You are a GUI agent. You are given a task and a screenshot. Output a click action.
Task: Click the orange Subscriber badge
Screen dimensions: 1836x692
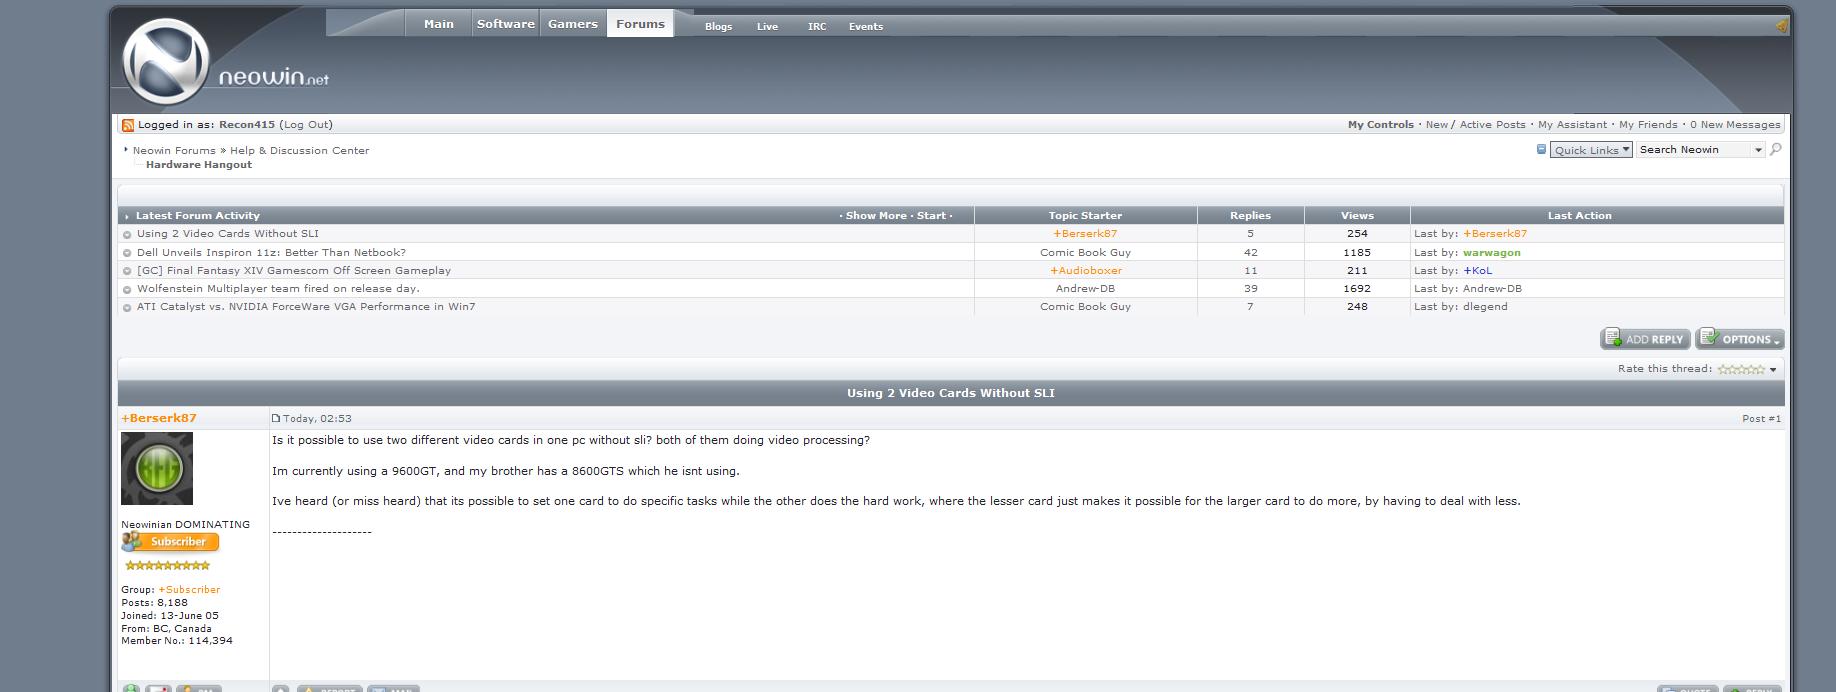(170, 542)
